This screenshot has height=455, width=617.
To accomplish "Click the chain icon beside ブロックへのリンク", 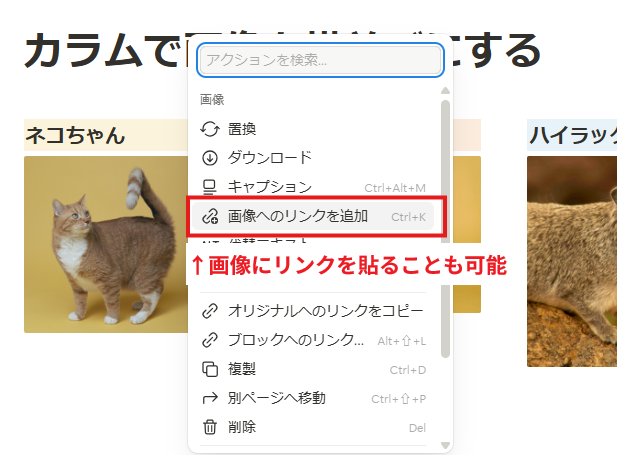I will (x=210, y=340).
